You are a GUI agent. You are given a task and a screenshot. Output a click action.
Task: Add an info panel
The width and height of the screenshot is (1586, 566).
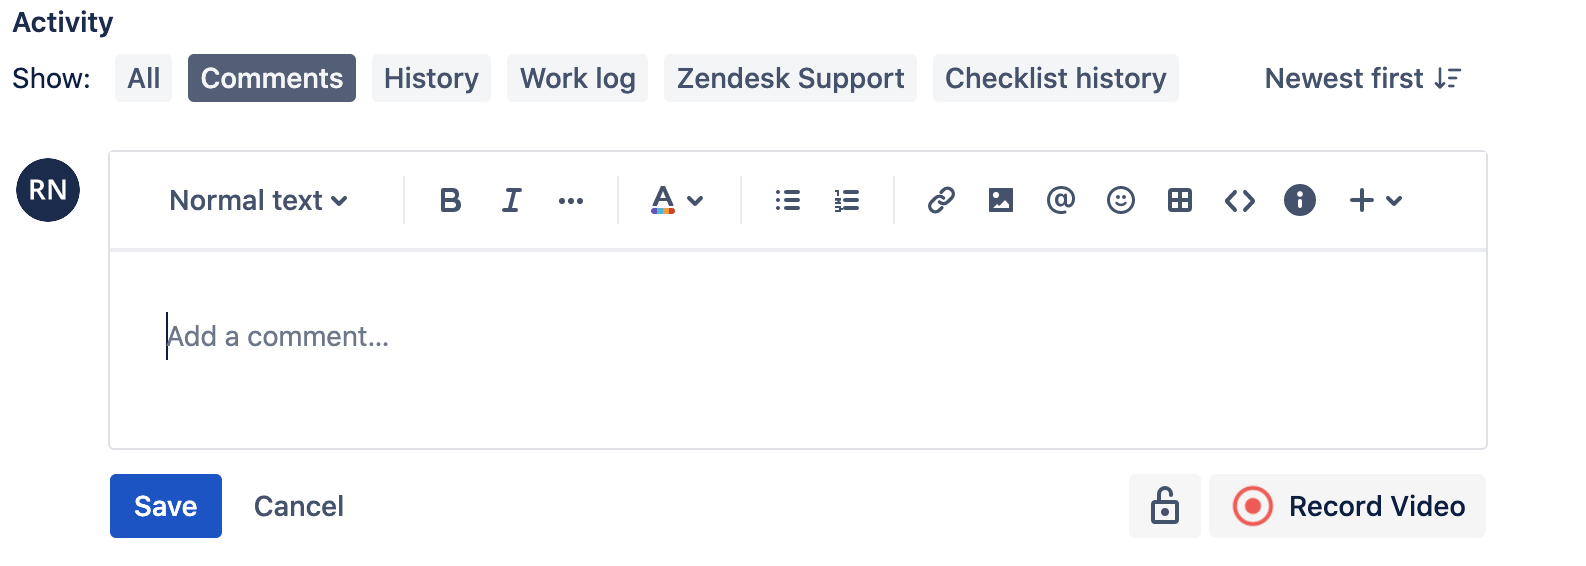(x=1299, y=201)
